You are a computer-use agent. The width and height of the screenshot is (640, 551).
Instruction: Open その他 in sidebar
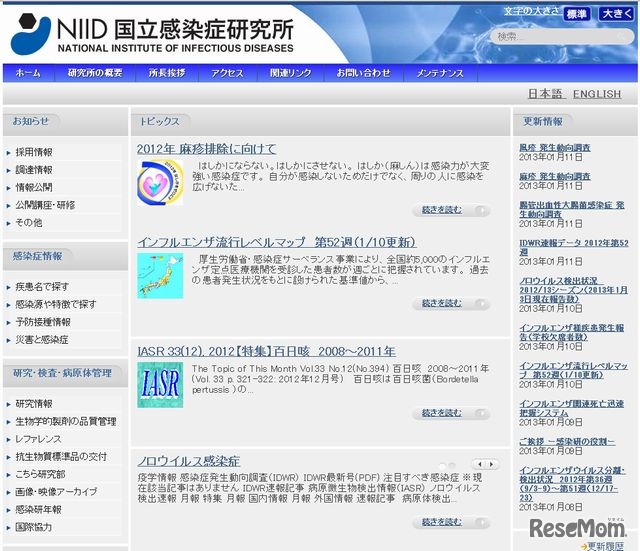(x=29, y=222)
